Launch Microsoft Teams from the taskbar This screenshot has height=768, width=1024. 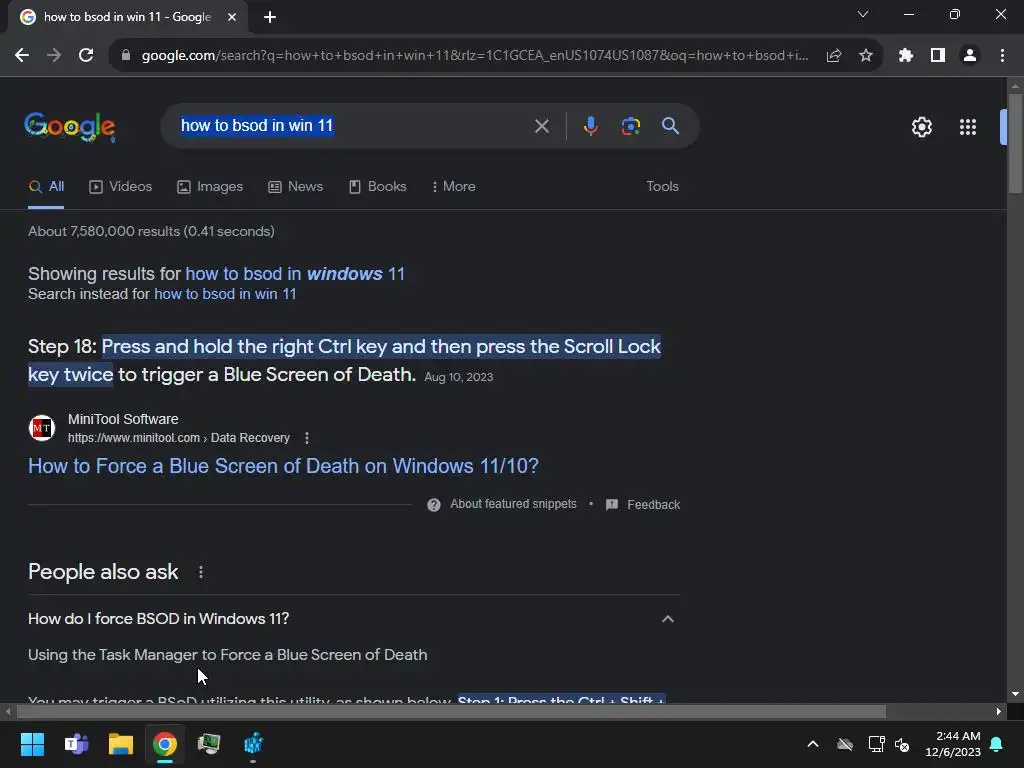coord(76,744)
